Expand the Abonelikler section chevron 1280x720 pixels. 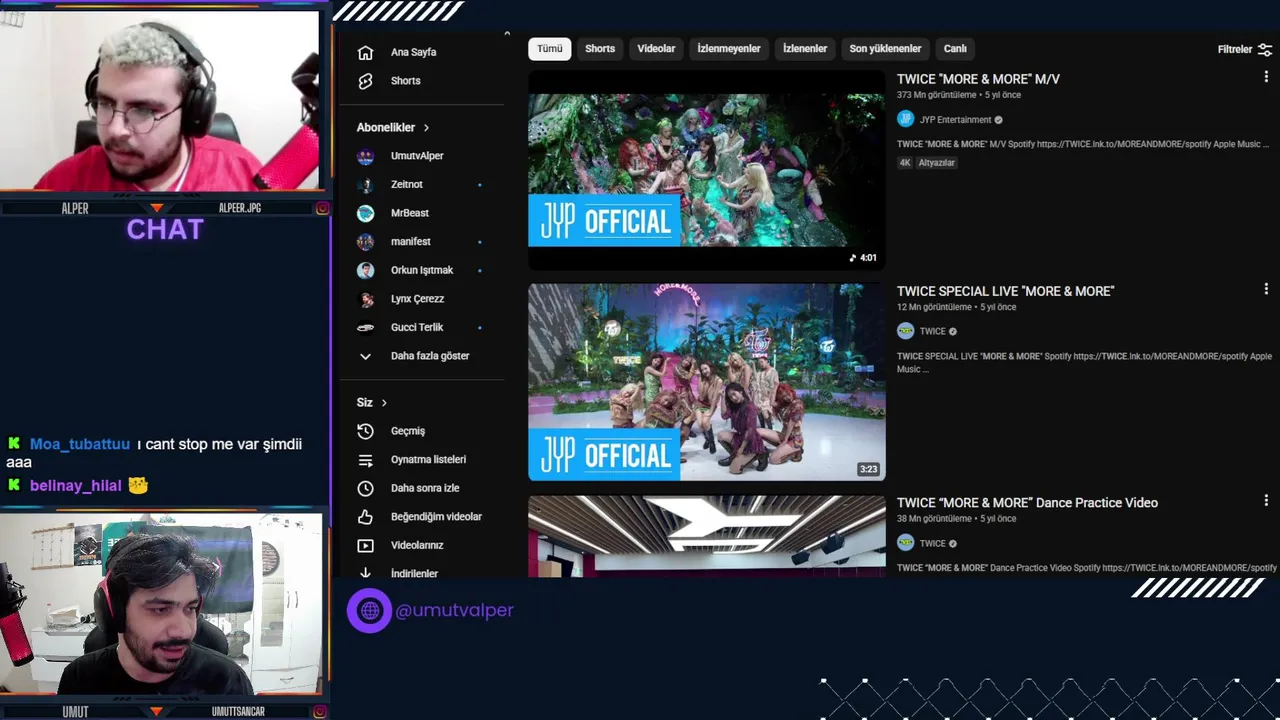pyautogui.click(x=426, y=128)
